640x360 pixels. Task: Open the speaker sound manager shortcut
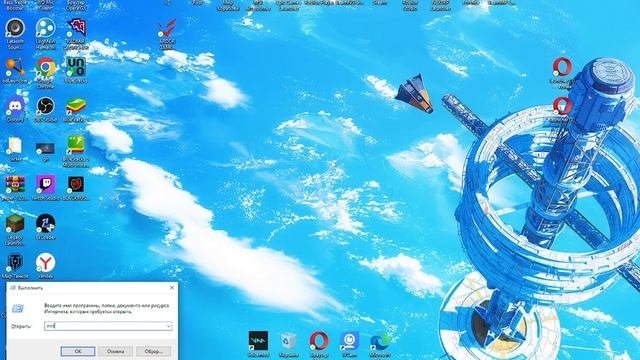(x=15, y=29)
